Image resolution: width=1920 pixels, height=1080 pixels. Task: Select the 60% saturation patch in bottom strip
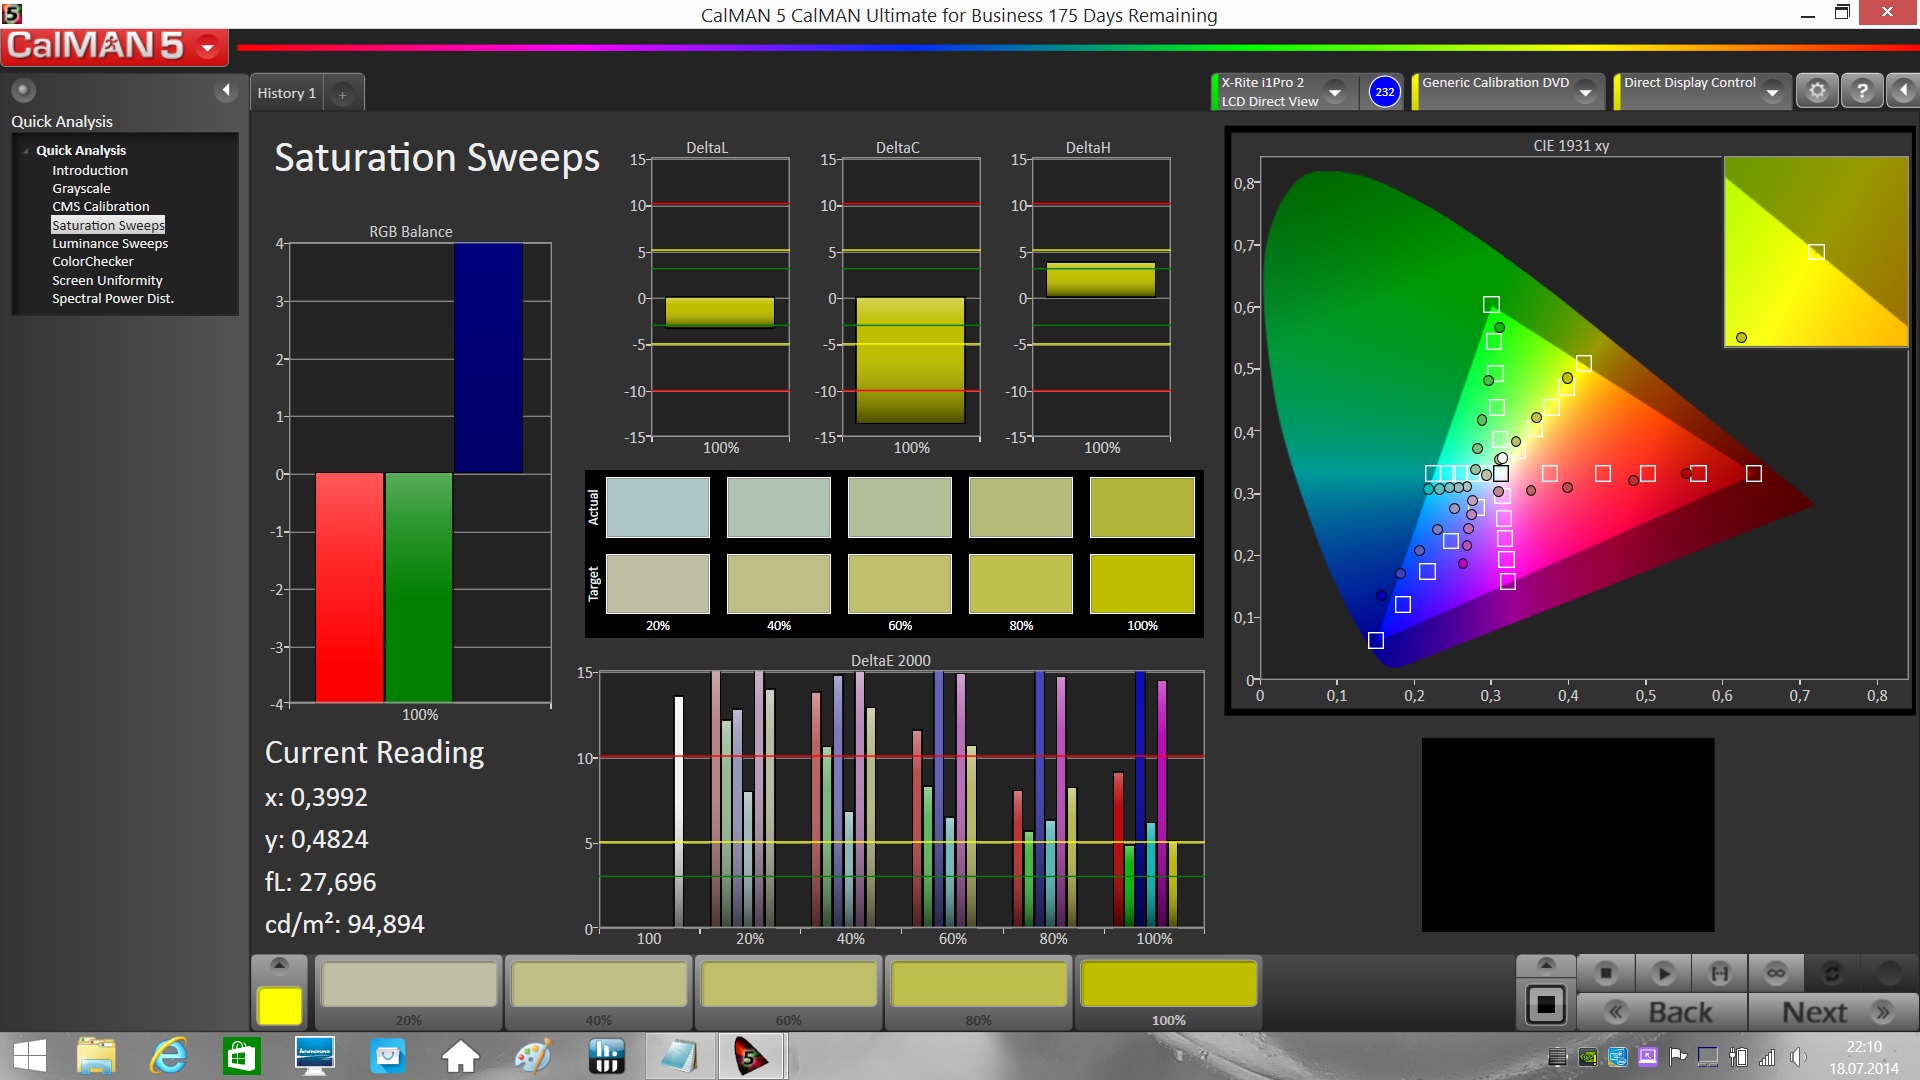[788, 986]
